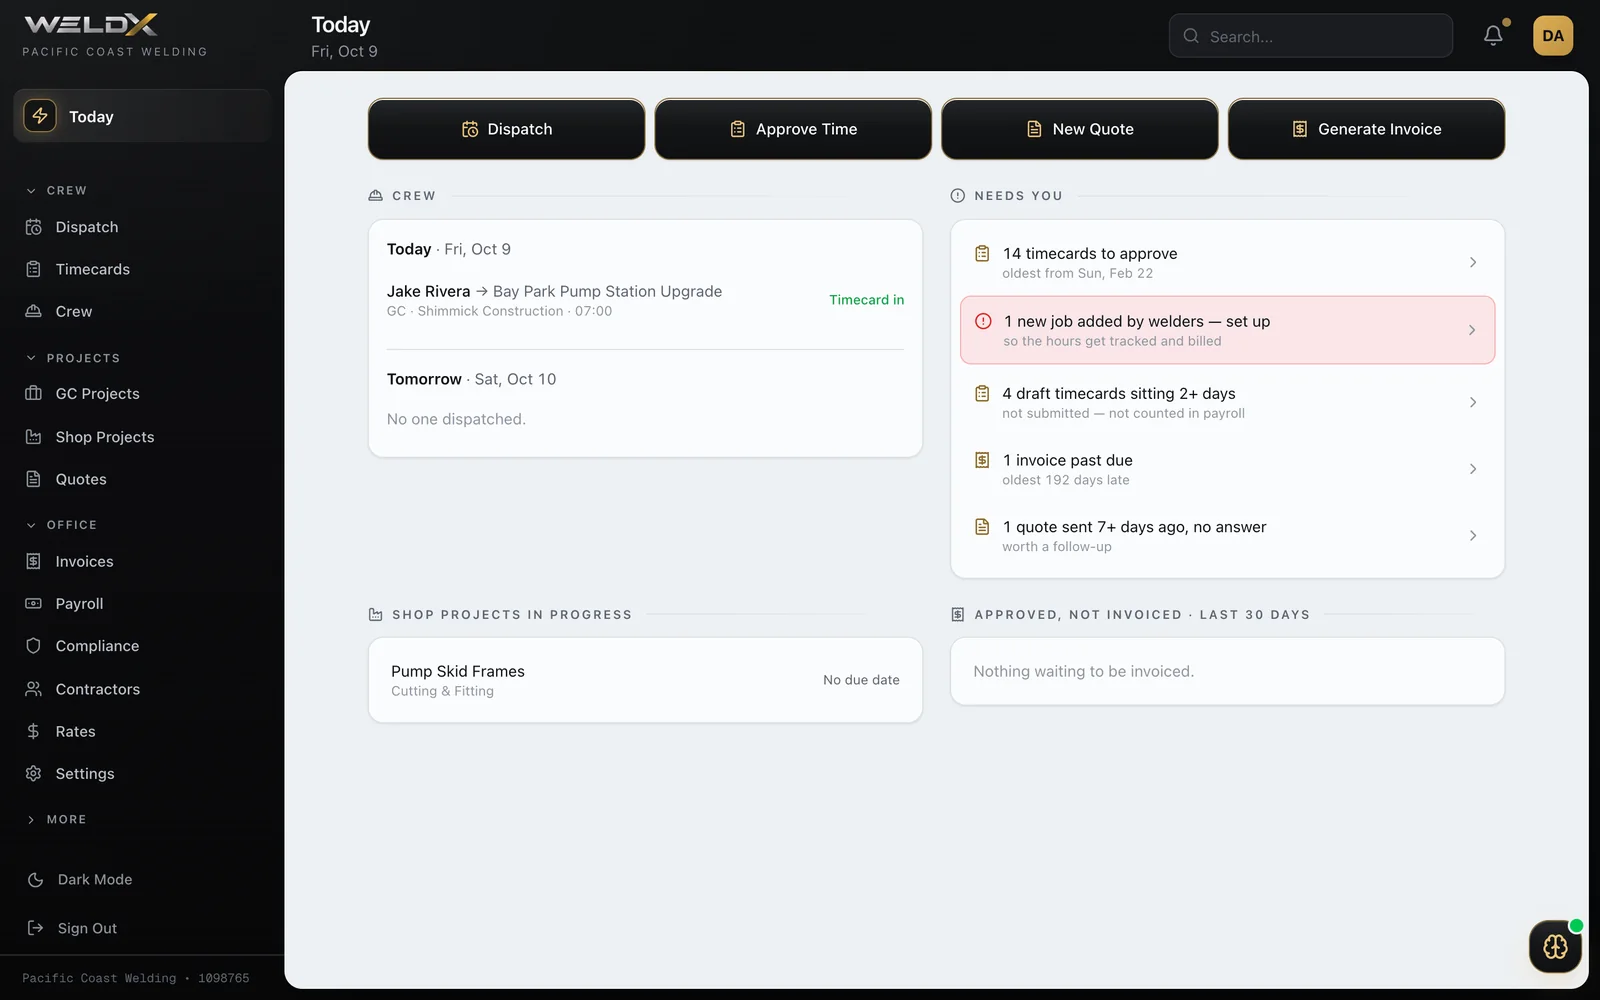Click the Dispatch calendar icon in sidebar
The height and width of the screenshot is (1000, 1600).
[33, 227]
